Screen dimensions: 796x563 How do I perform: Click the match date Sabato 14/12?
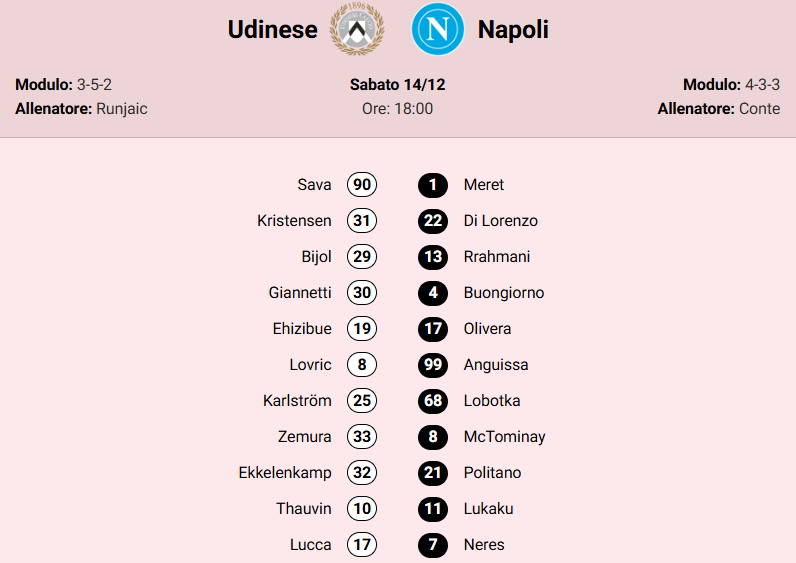397,85
